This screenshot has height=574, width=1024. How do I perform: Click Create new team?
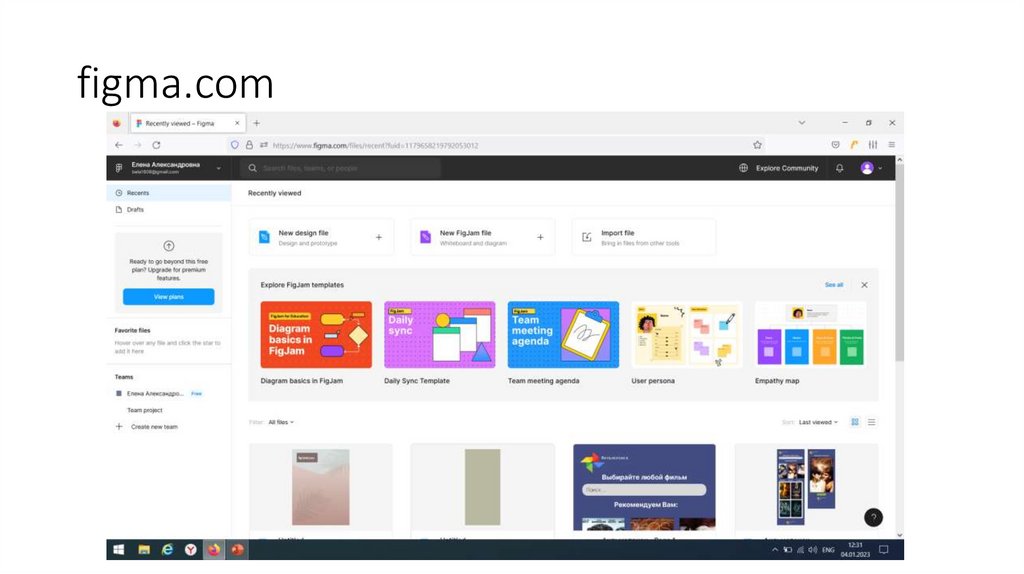147,426
